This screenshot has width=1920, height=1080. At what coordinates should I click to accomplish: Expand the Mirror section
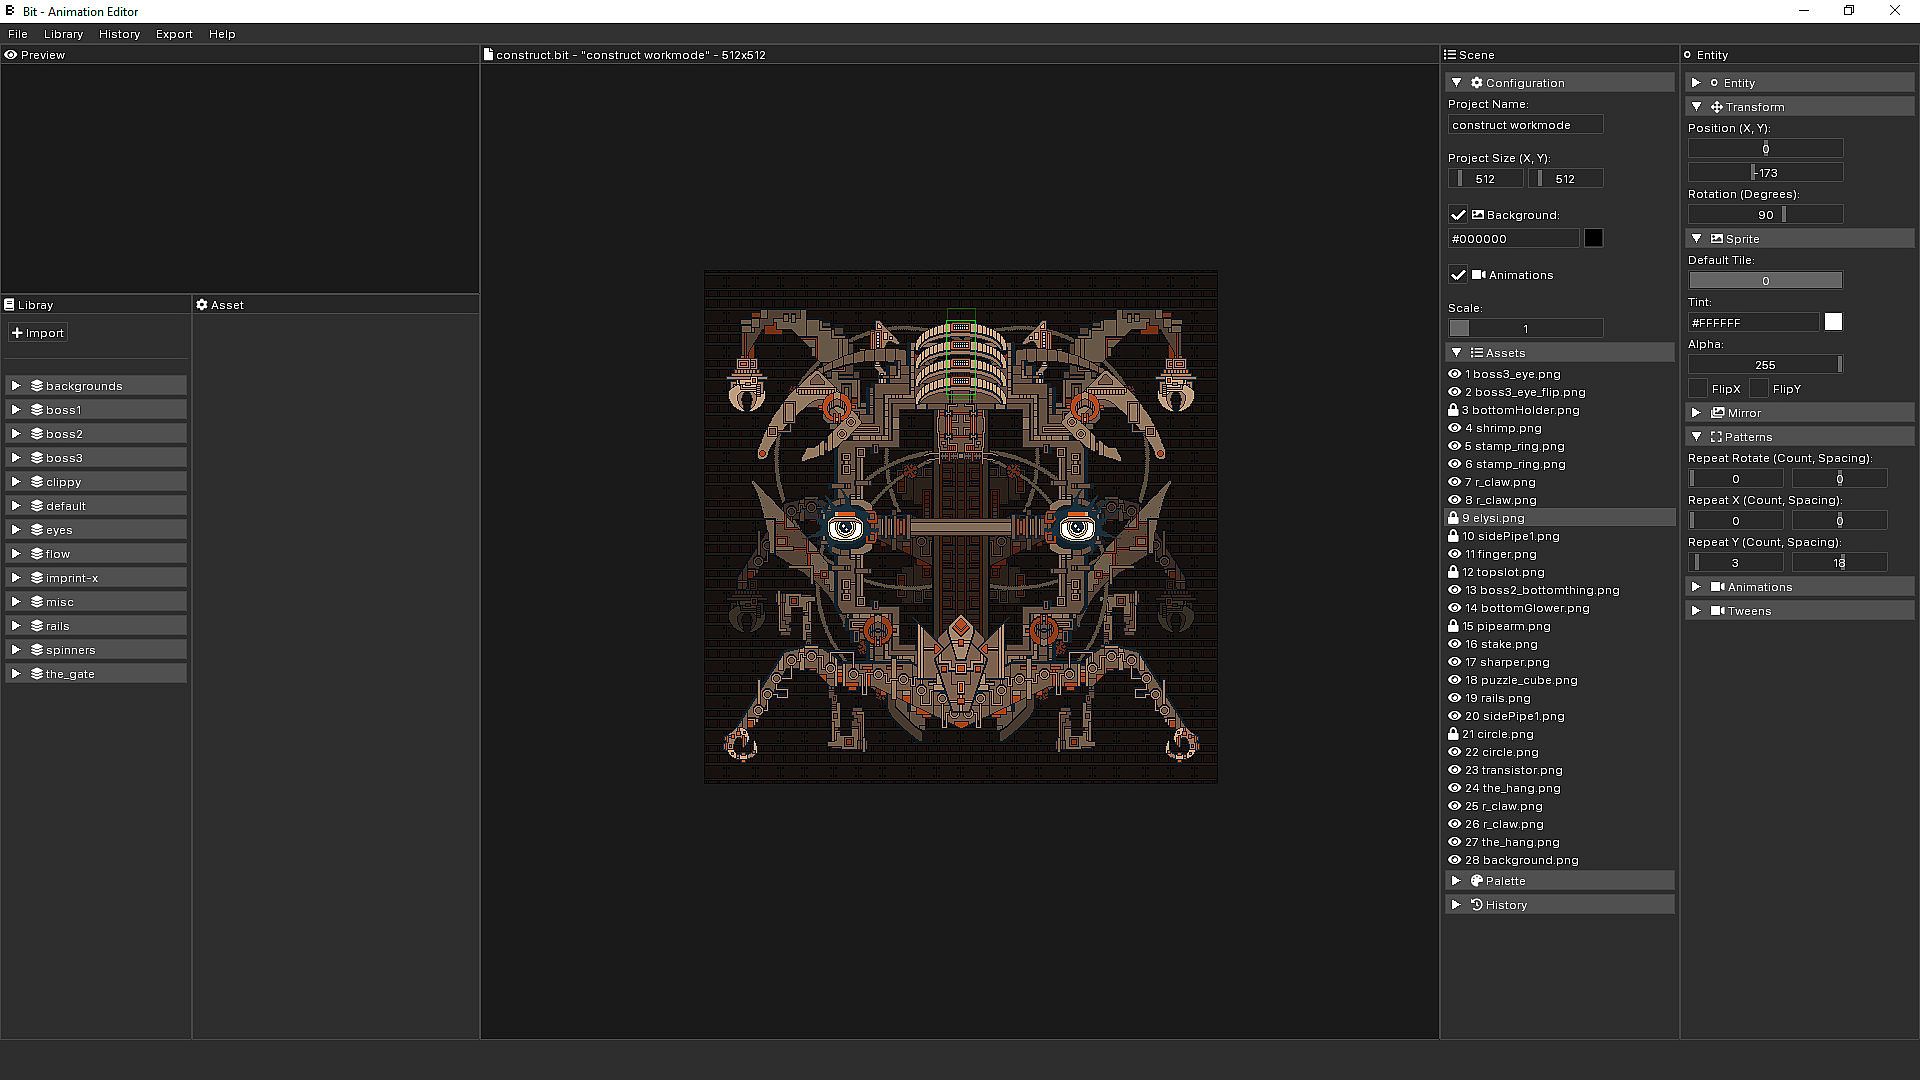click(1696, 413)
